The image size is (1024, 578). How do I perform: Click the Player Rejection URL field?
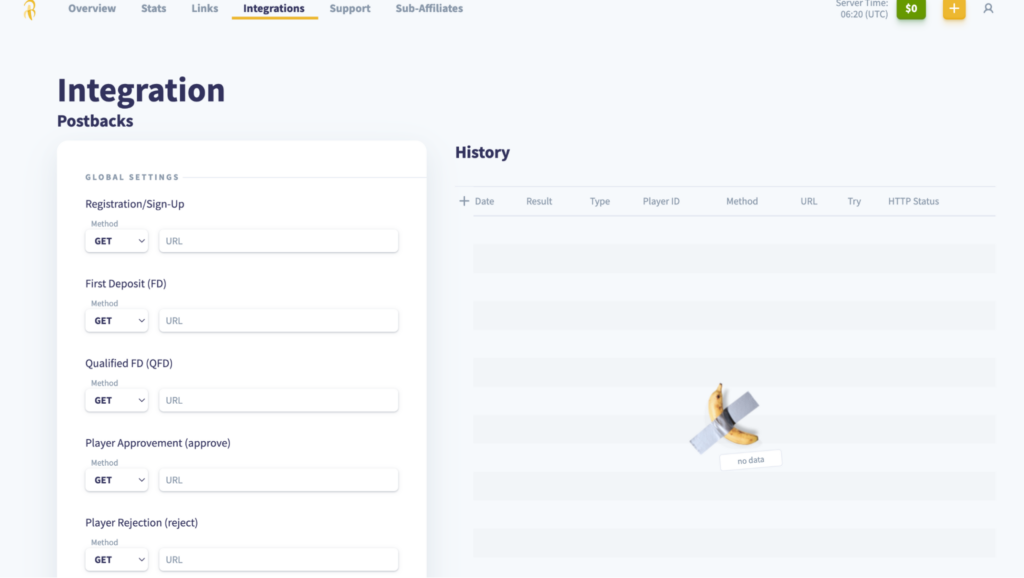(x=278, y=560)
